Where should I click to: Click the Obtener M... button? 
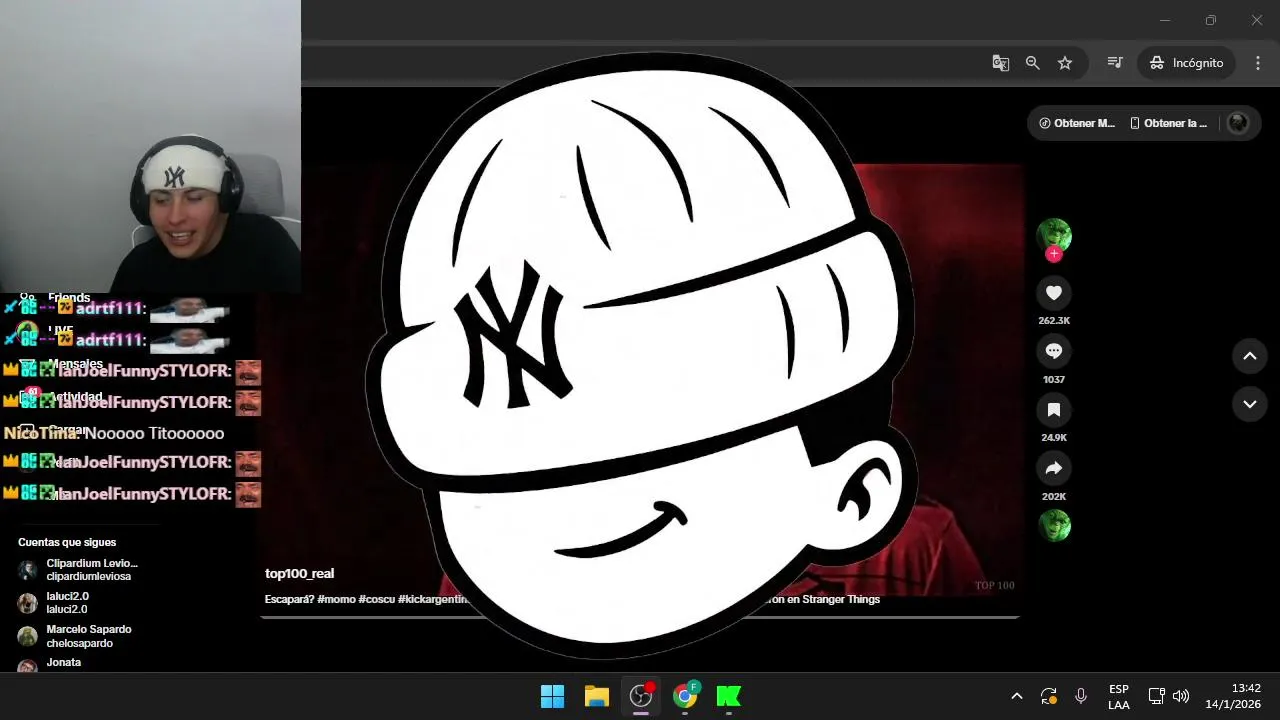point(1077,123)
